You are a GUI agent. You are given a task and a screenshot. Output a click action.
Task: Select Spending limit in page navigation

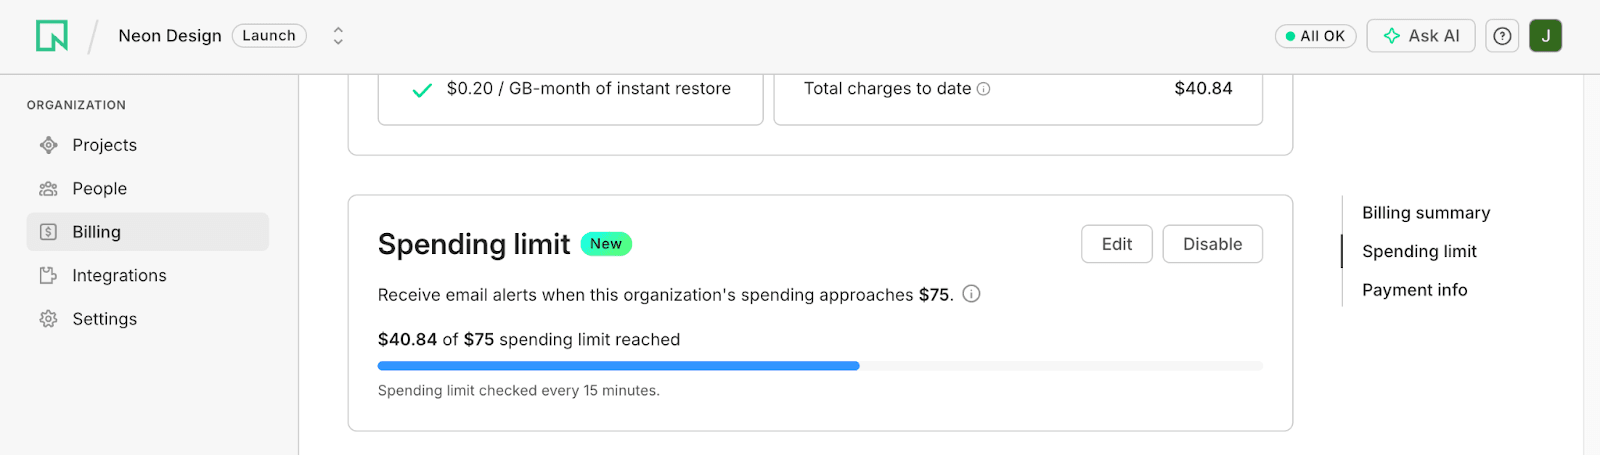(x=1419, y=252)
